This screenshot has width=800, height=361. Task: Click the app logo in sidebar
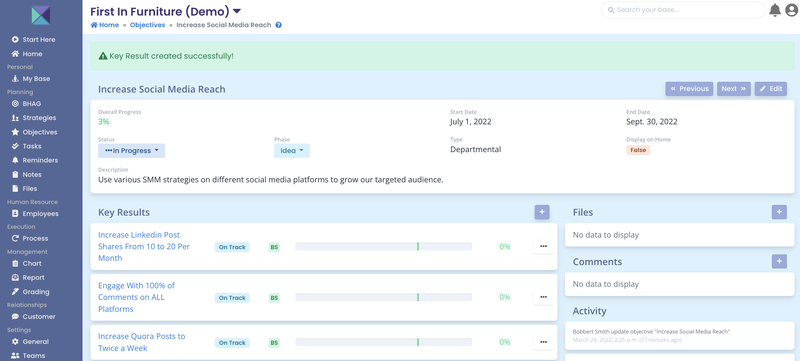click(41, 14)
